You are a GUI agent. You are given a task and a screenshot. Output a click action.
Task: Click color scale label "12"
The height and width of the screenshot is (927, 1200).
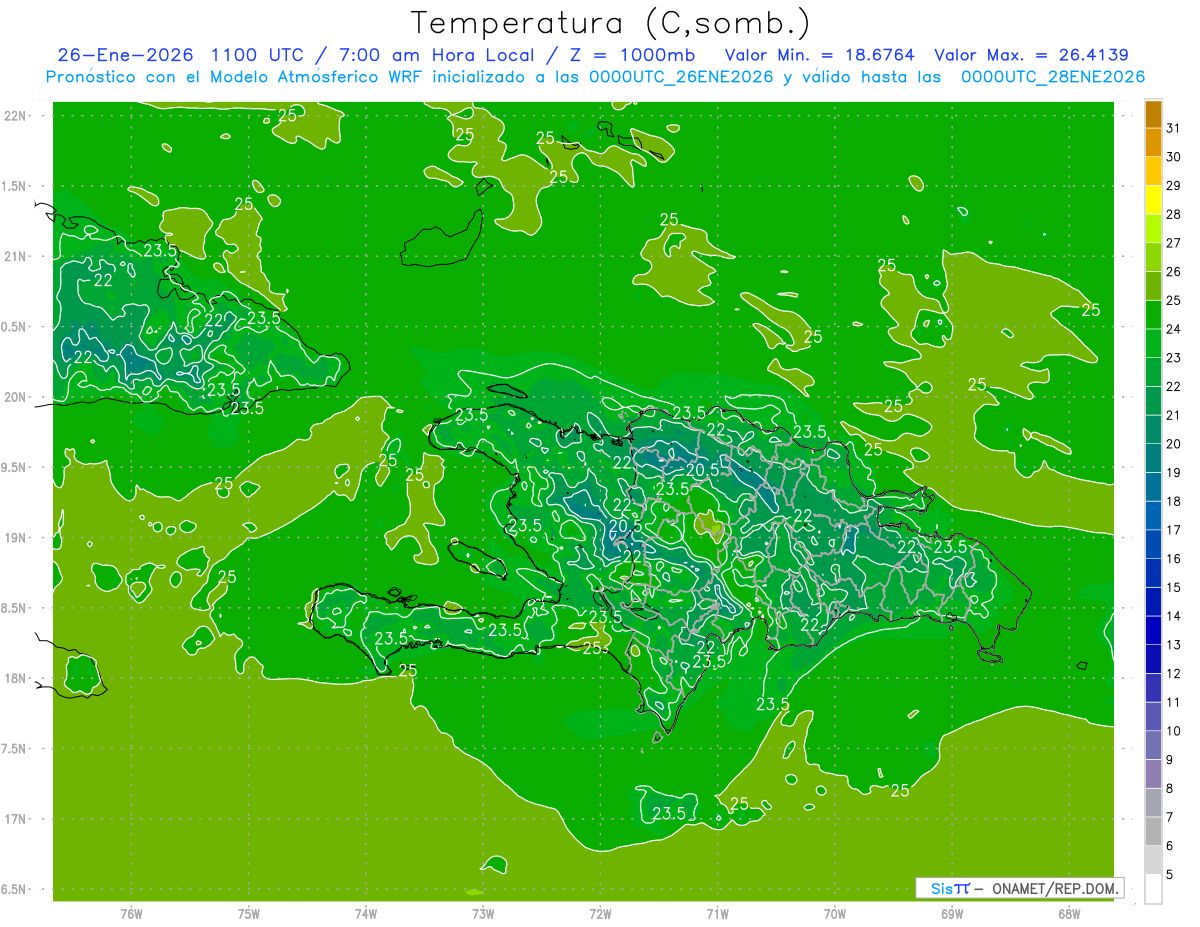coord(1173,674)
